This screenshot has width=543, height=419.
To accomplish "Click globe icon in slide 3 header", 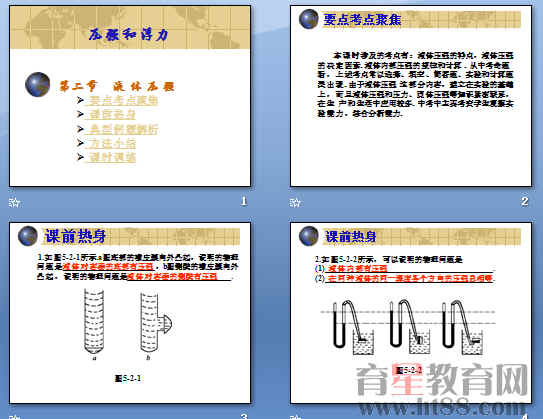I will point(28,236).
